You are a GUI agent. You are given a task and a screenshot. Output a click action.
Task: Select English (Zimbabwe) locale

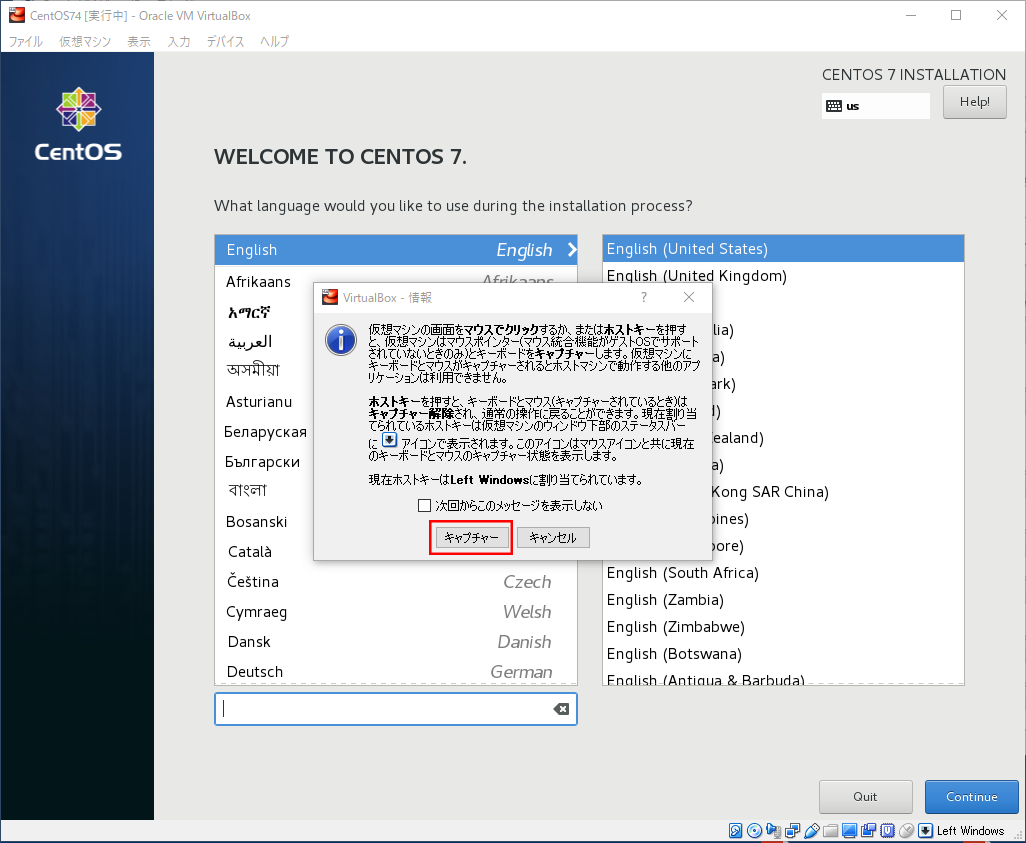click(x=783, y=626)
